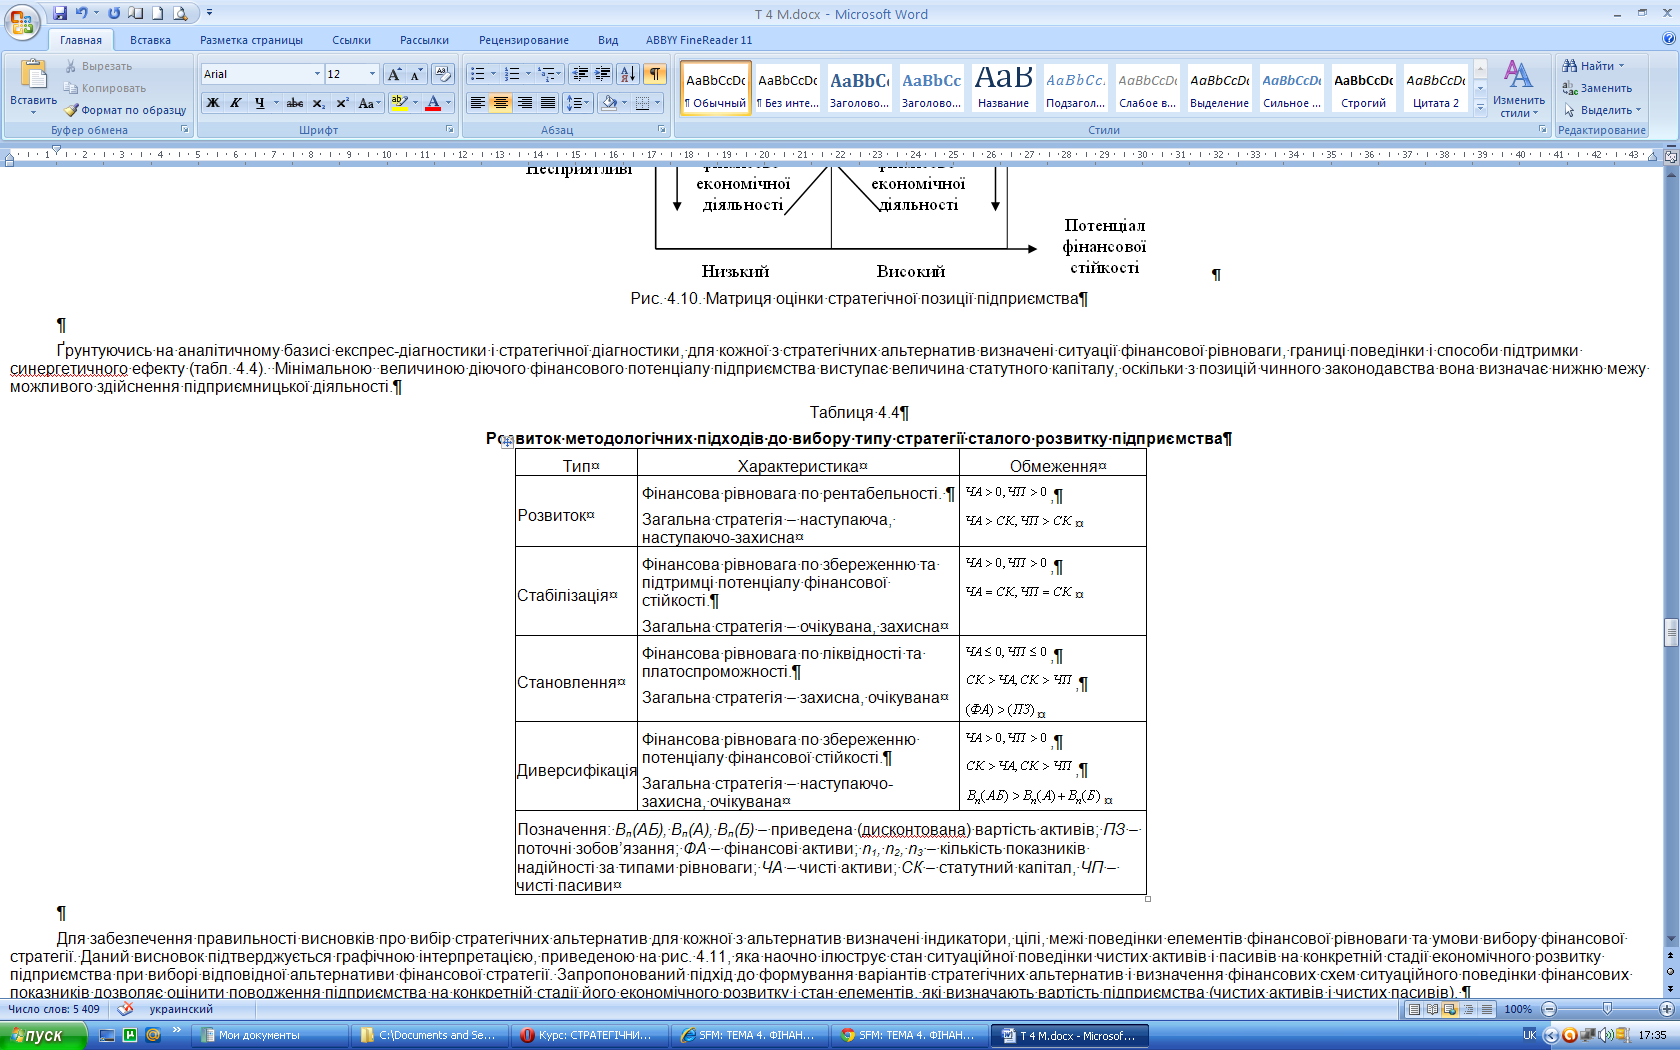
Task: Save document via Quick Access toolbar
Action: tap(60, 13)
